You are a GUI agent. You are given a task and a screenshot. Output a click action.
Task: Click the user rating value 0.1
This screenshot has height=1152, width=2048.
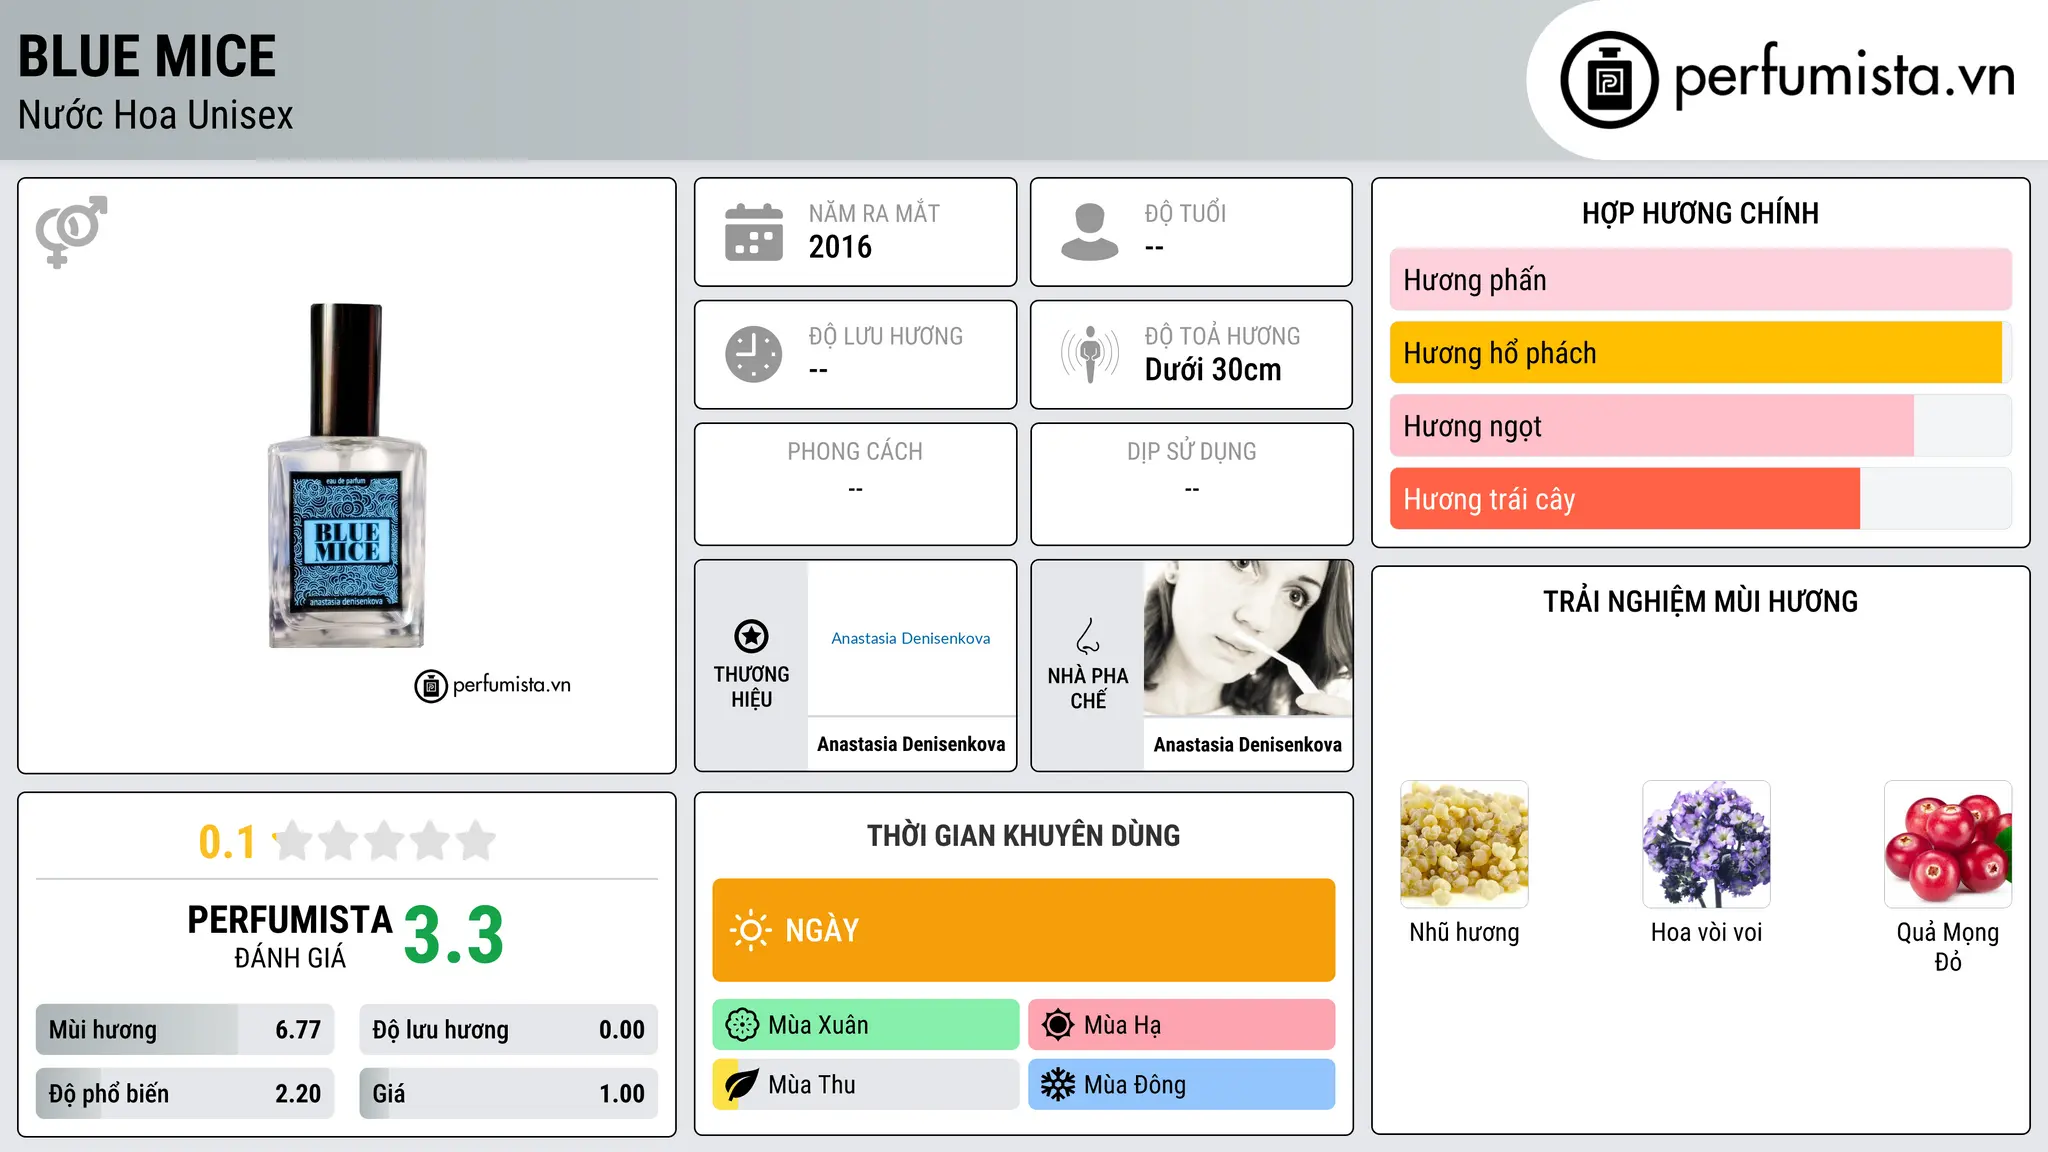227,842
